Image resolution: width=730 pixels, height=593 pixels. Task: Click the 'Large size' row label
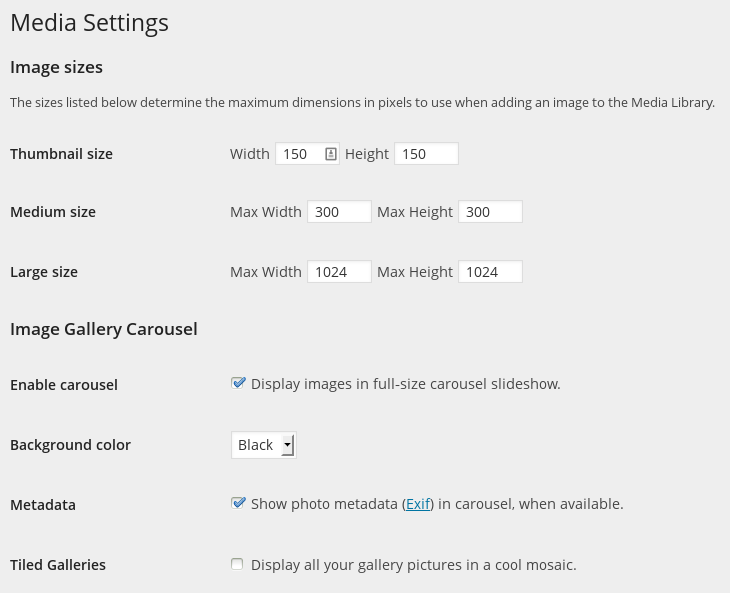coord(44,272)
